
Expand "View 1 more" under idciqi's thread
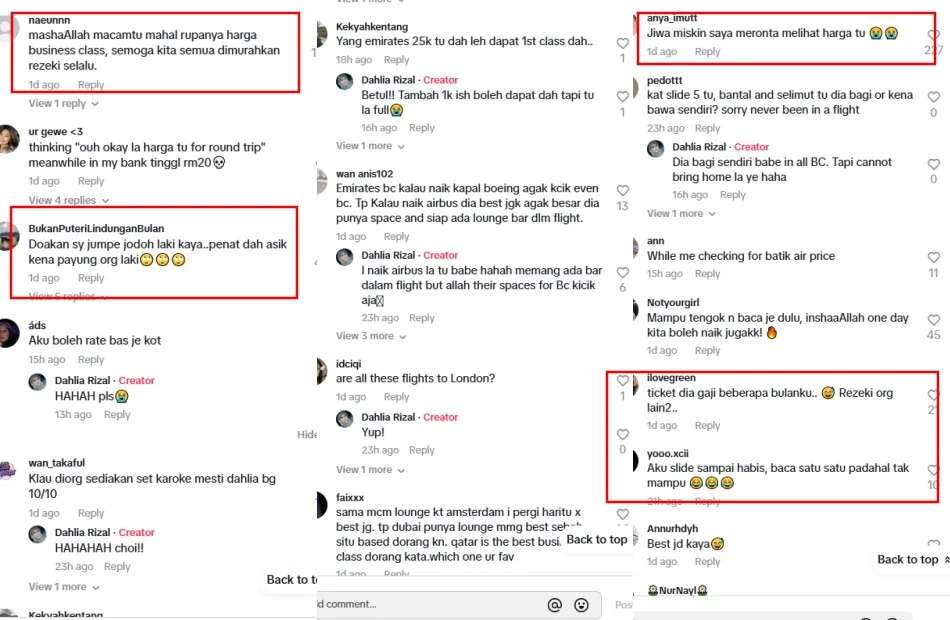click(365, 470)
